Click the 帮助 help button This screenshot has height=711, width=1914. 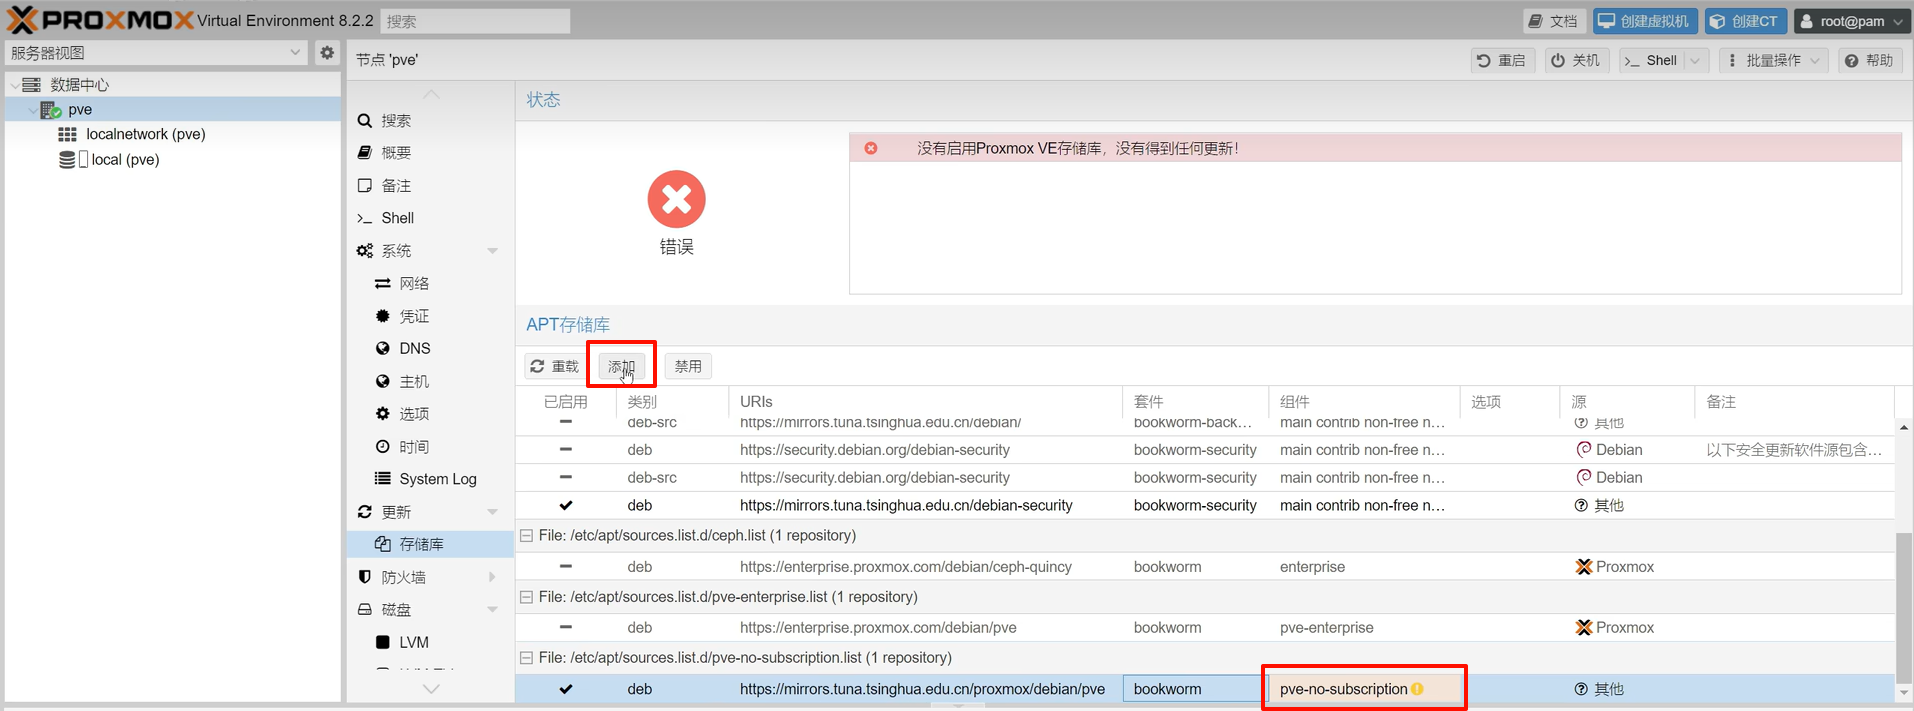(x=1869, y=61)
